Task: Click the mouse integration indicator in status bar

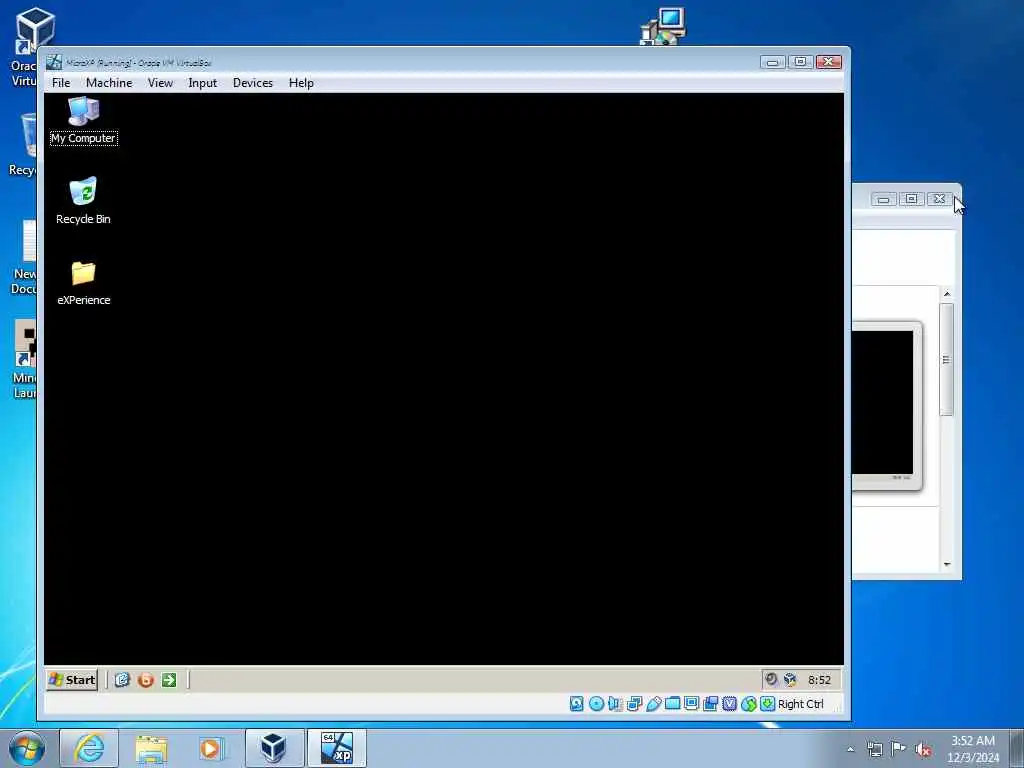Action: 748,703
